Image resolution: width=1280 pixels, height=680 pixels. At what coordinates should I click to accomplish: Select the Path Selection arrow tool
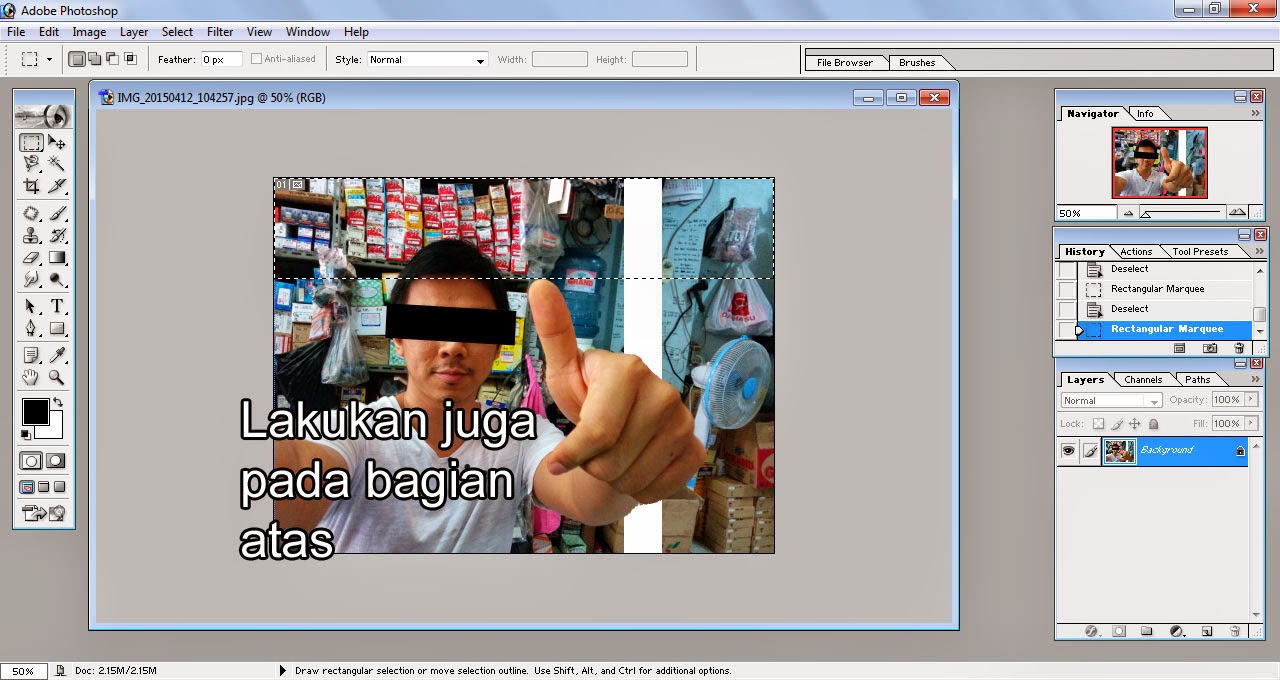coord(32,307)
